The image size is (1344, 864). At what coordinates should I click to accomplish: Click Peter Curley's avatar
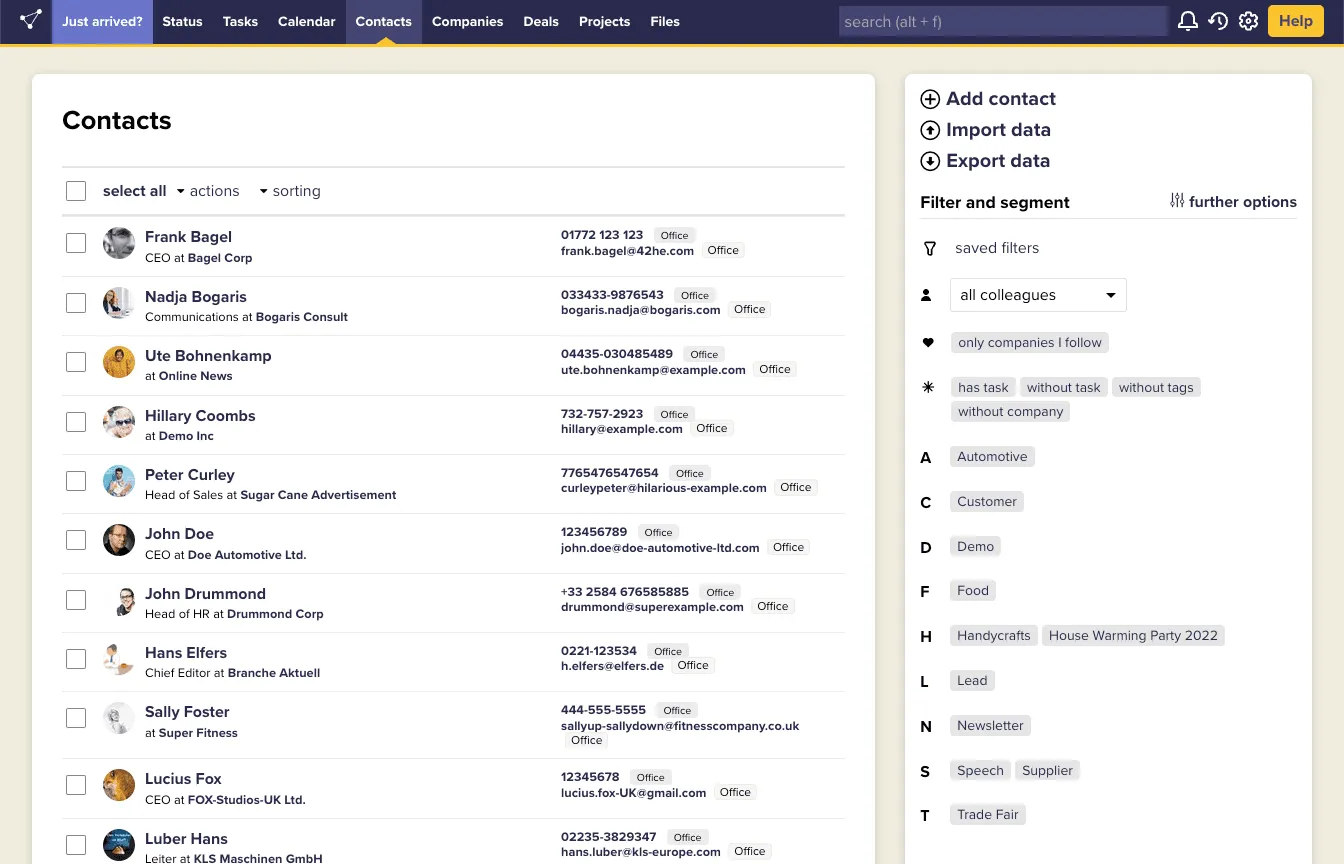pos(119,481)
